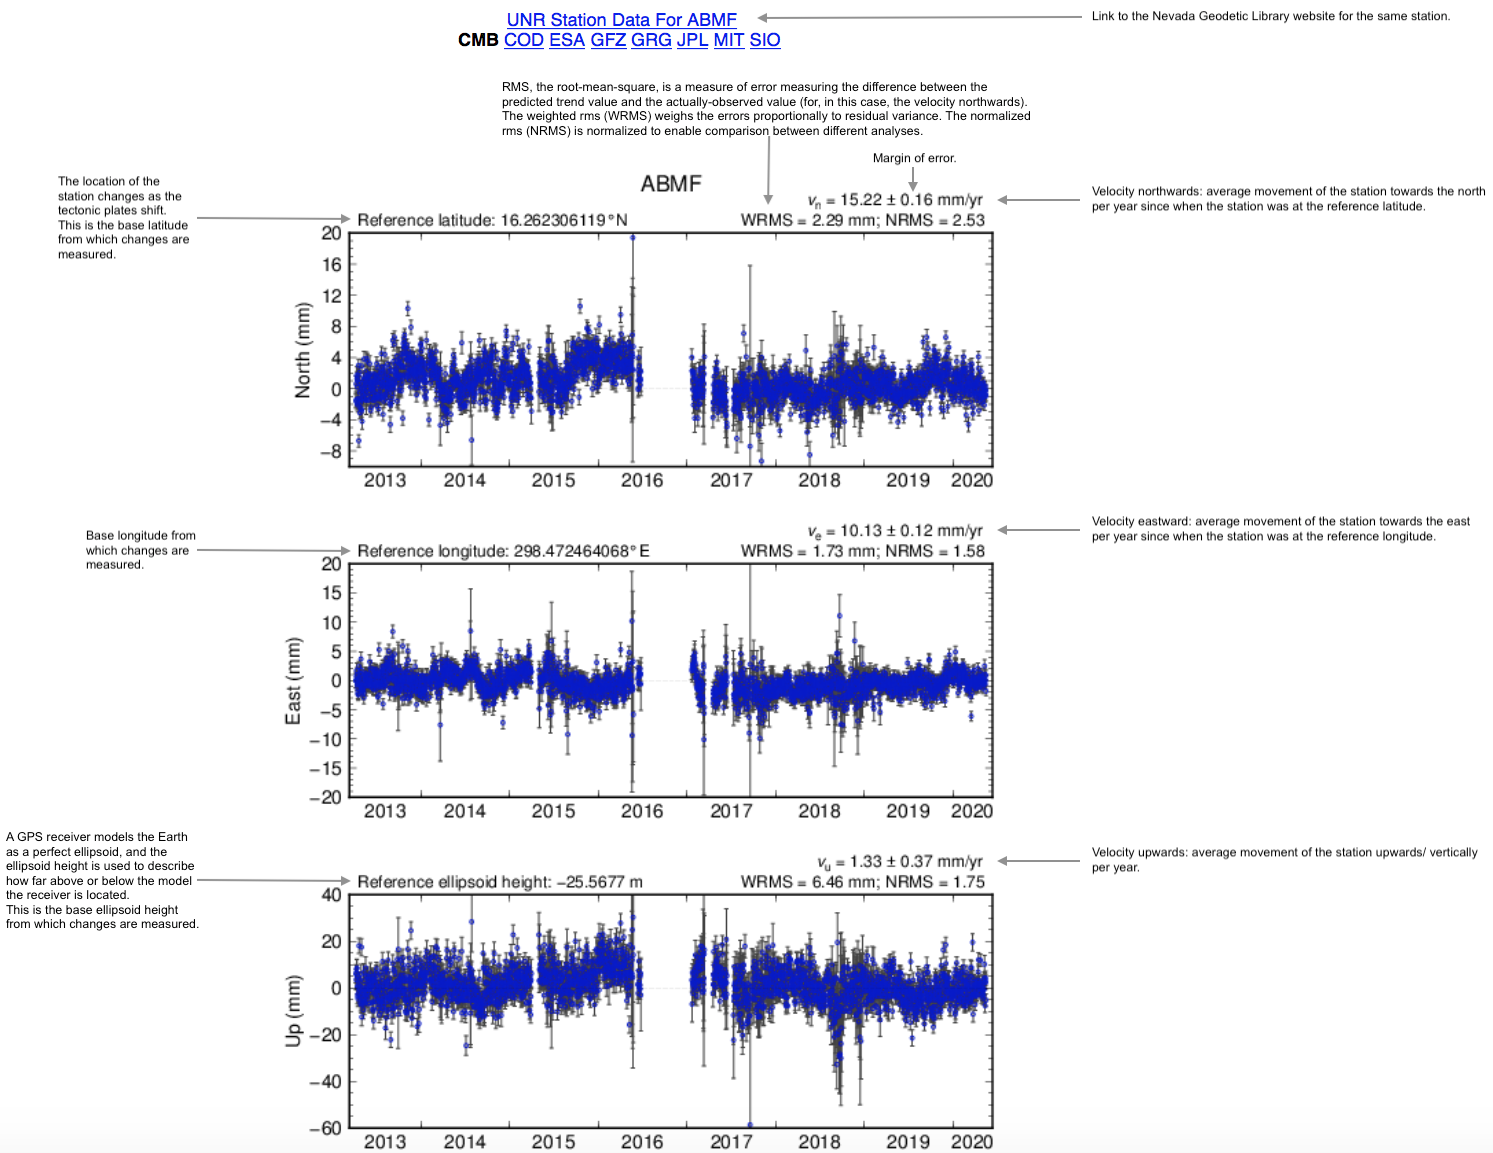Open the GRG analysis center link
The image size is (1493, 1153).
(651, 40)
